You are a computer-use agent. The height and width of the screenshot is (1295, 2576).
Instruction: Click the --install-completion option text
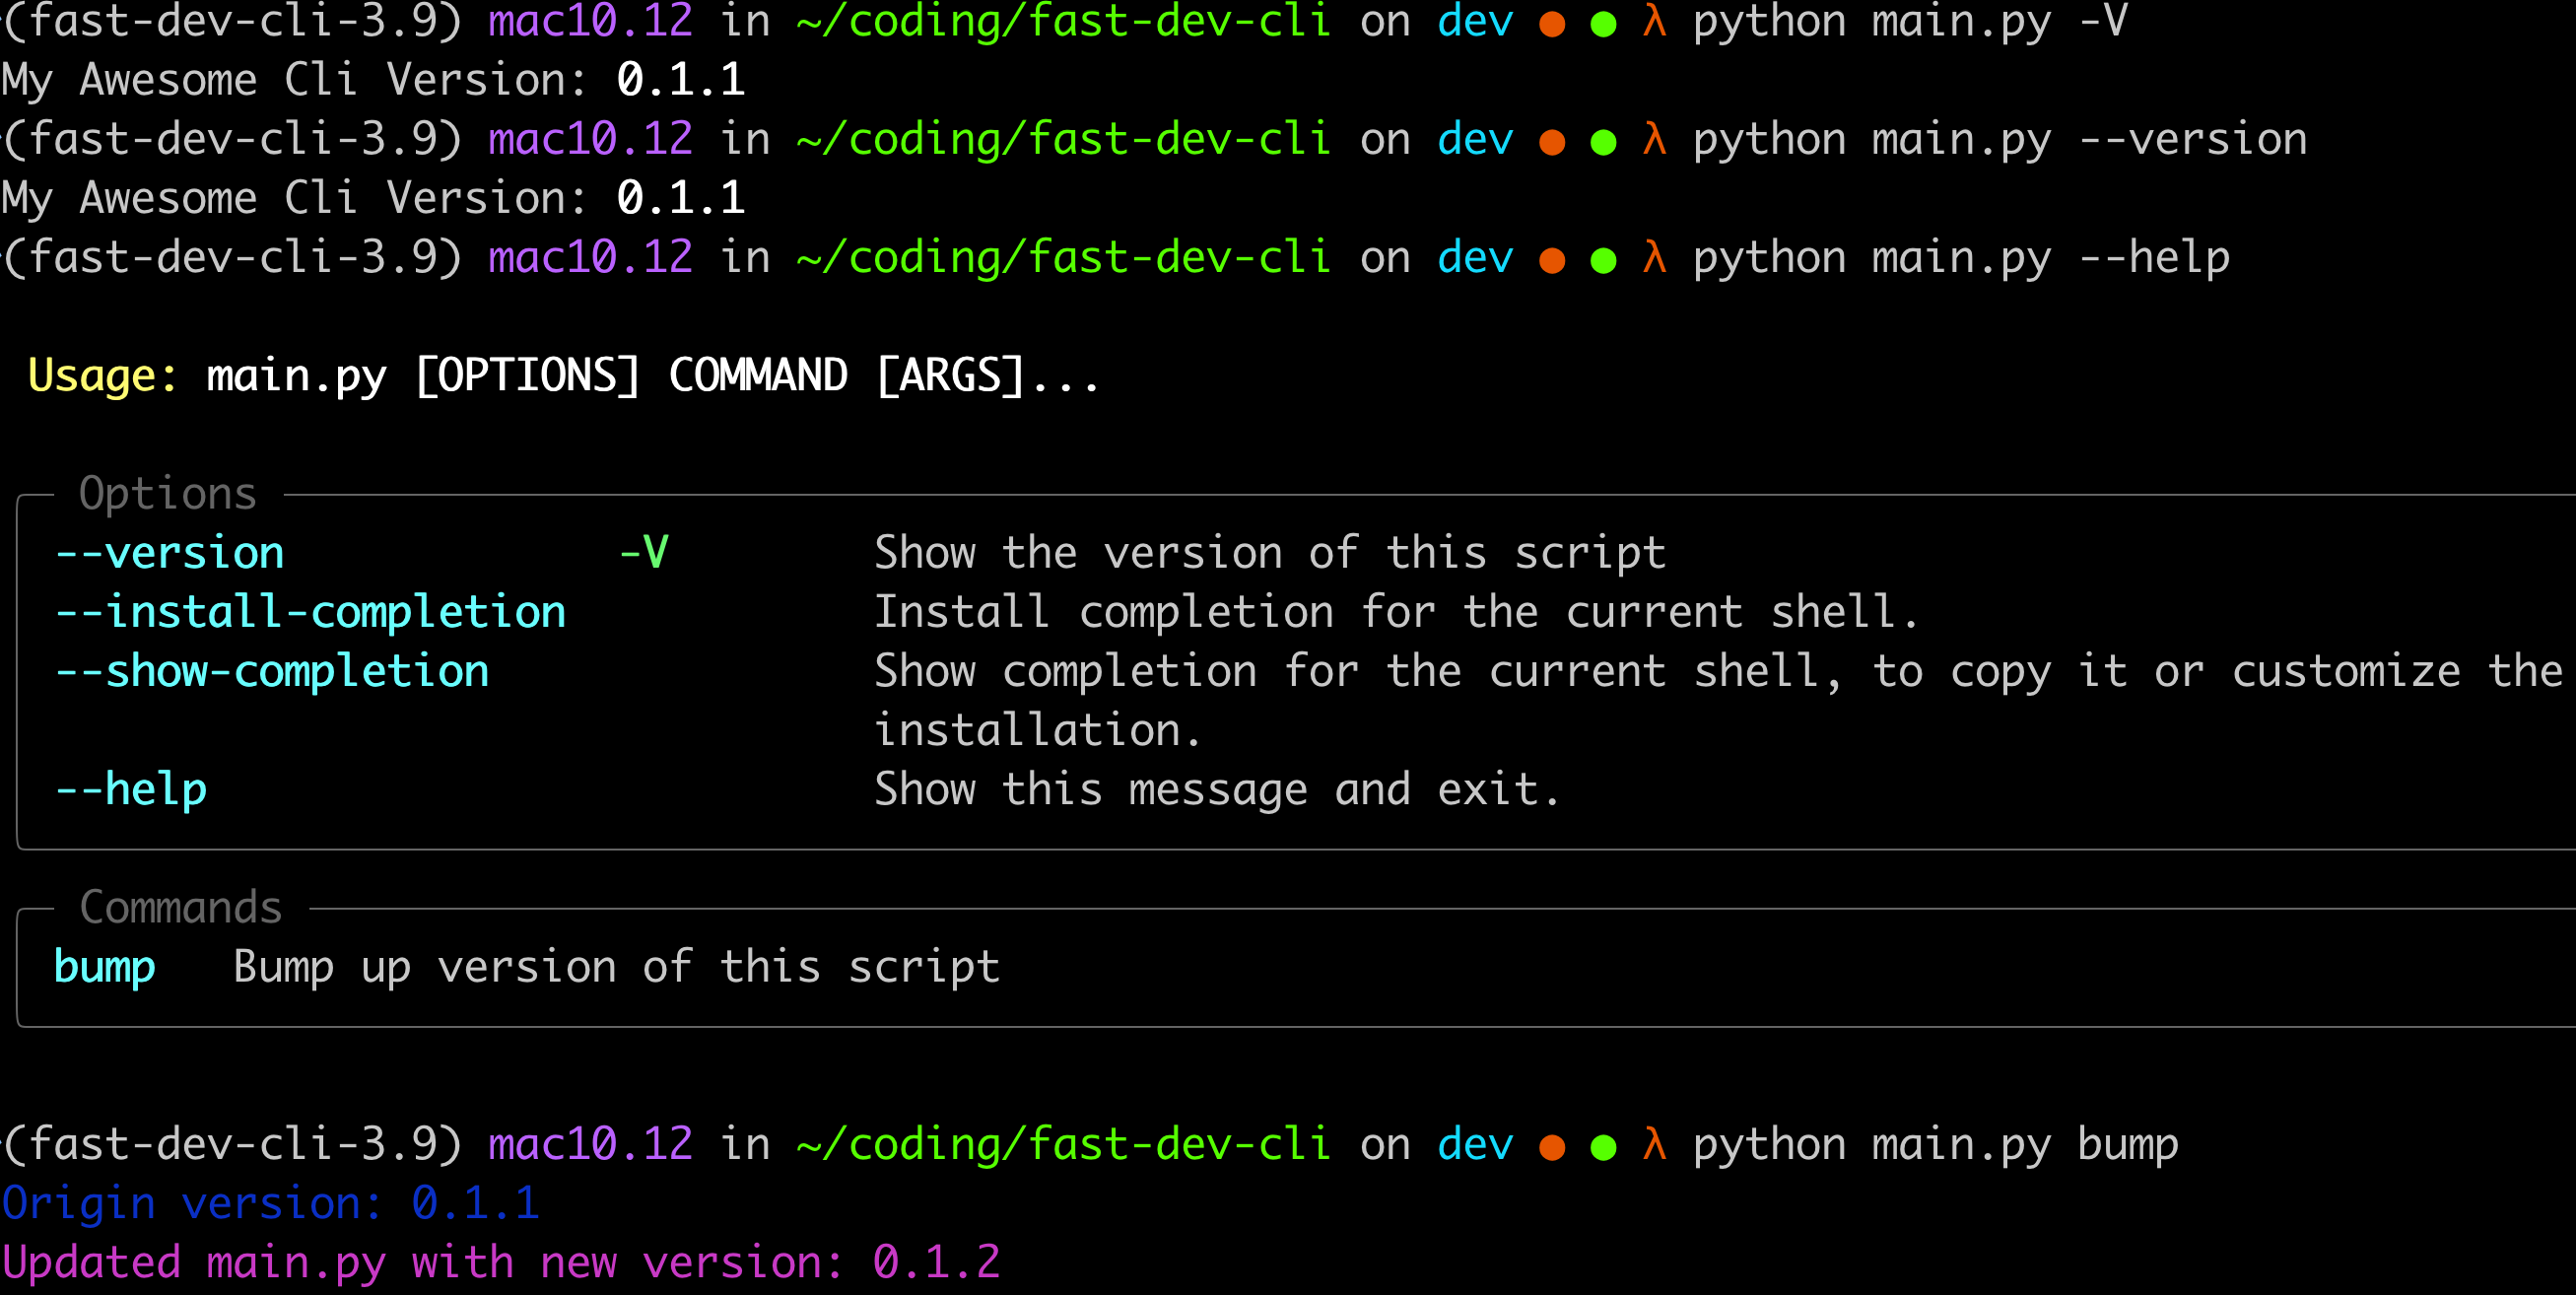310,612
